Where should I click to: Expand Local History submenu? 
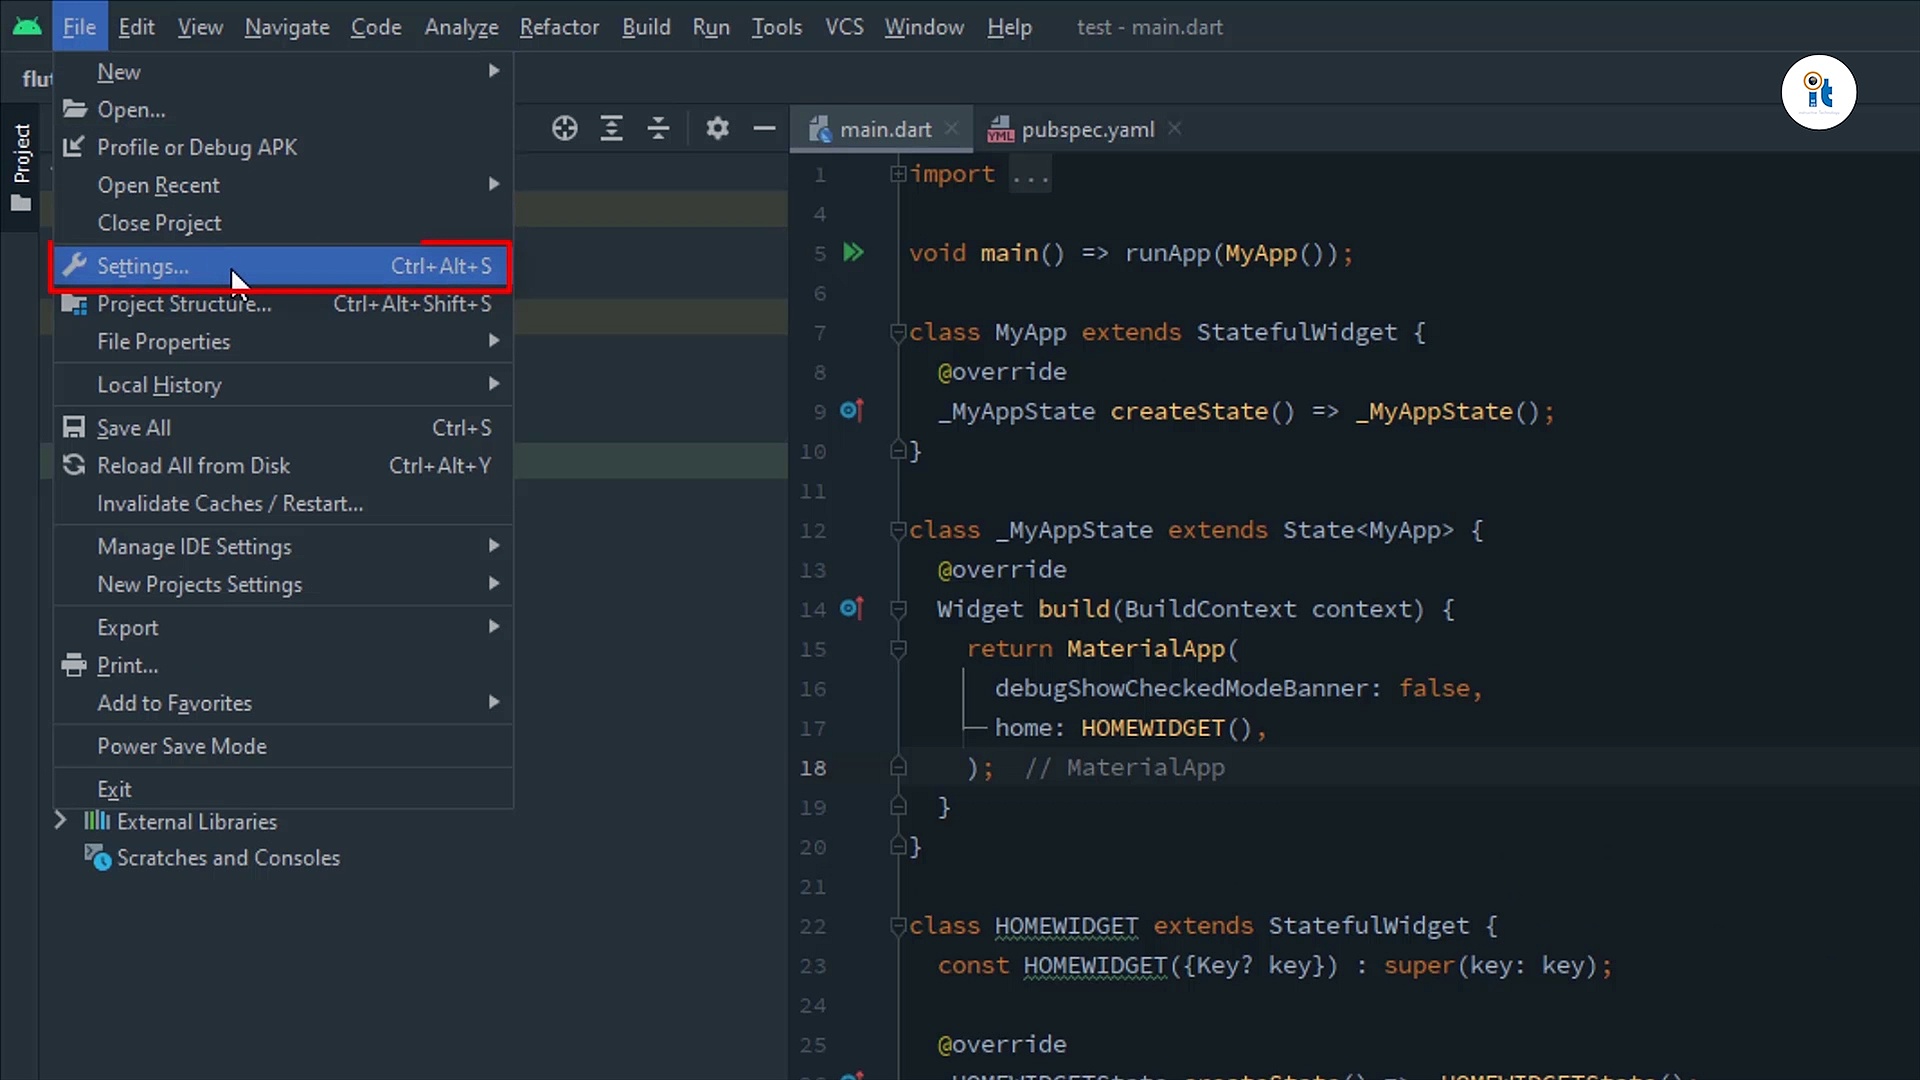tap(283, 385)
